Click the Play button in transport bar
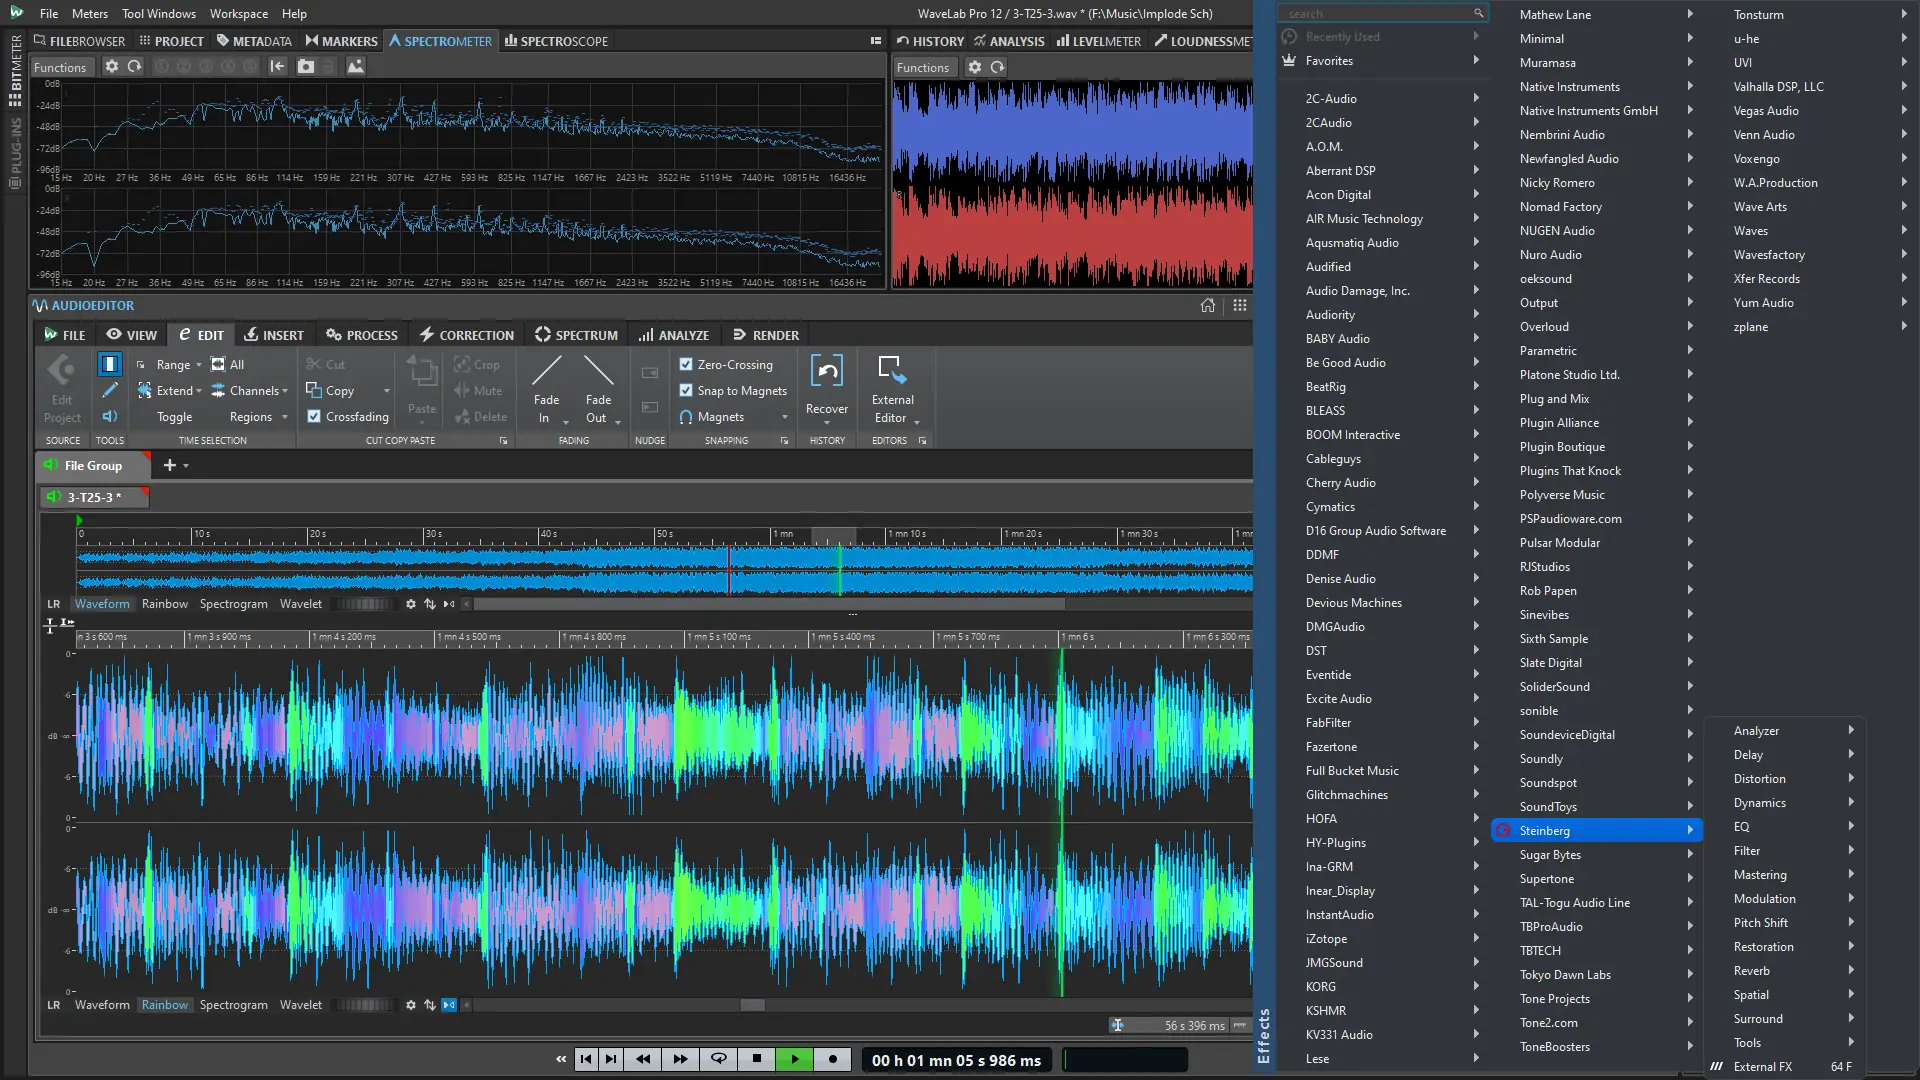The image size is (1920, 1080). click(795, 1059)
